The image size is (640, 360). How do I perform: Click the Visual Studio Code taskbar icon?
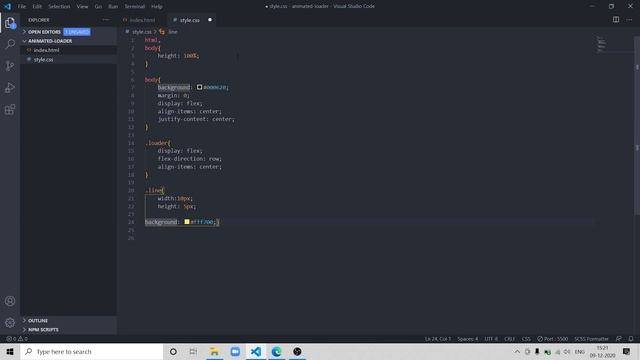(256, 351)
